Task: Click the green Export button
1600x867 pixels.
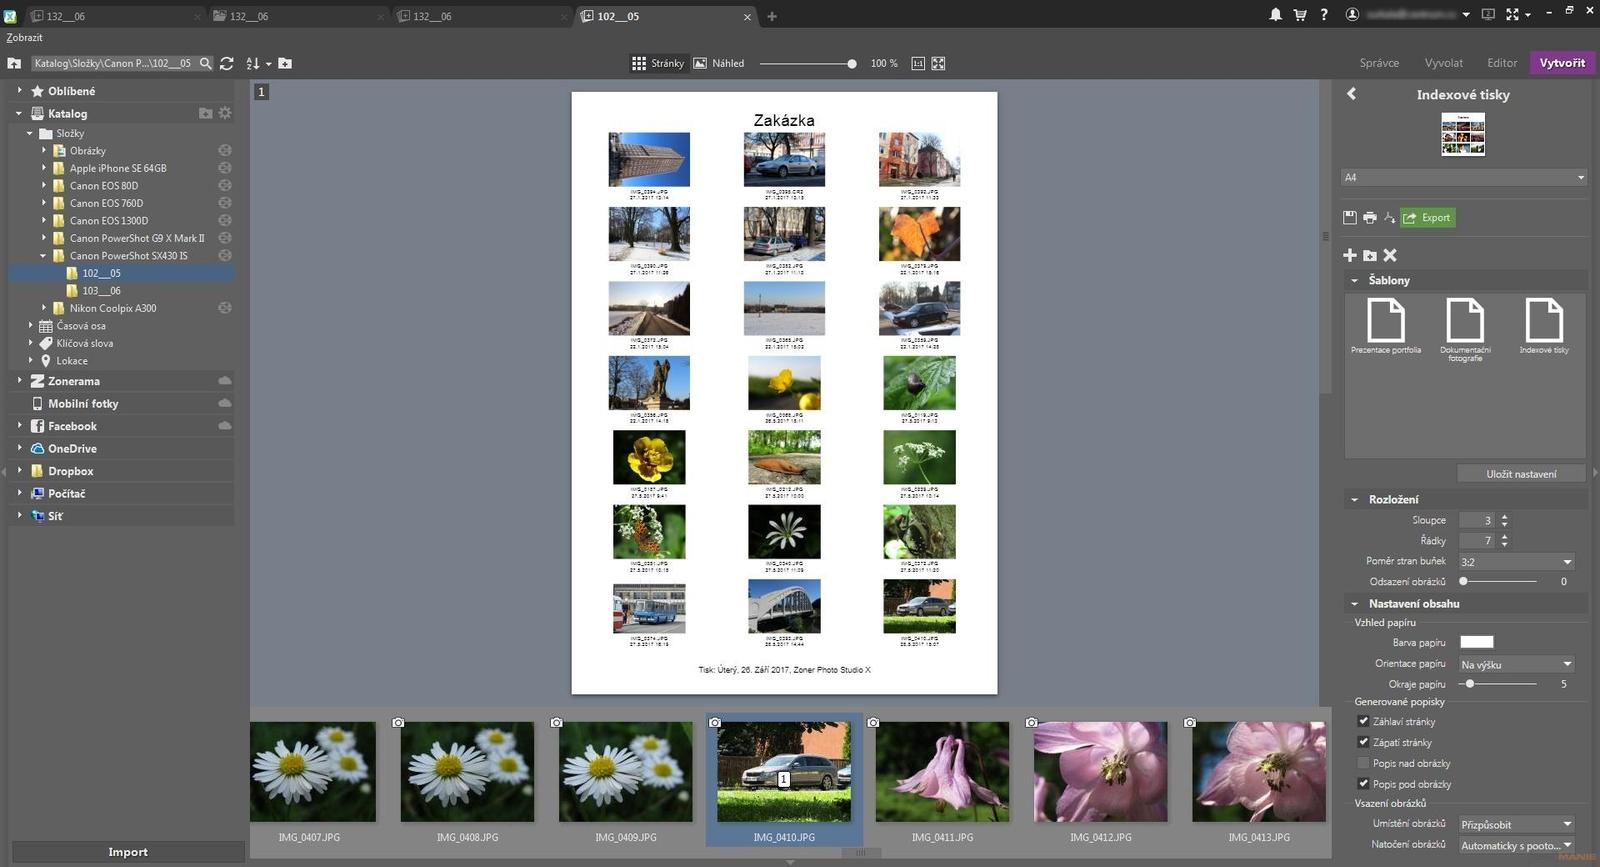Action: [1428, 217]
